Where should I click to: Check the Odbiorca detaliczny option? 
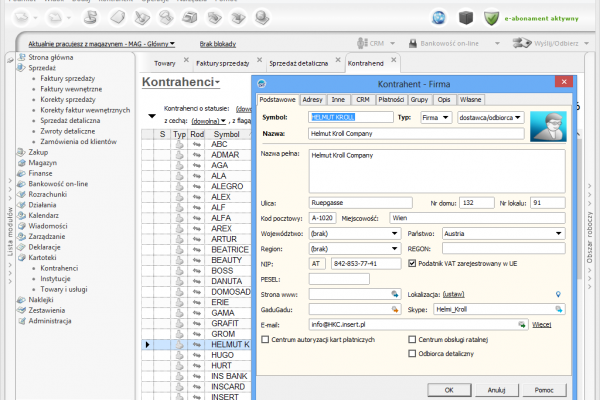[413, 351]
